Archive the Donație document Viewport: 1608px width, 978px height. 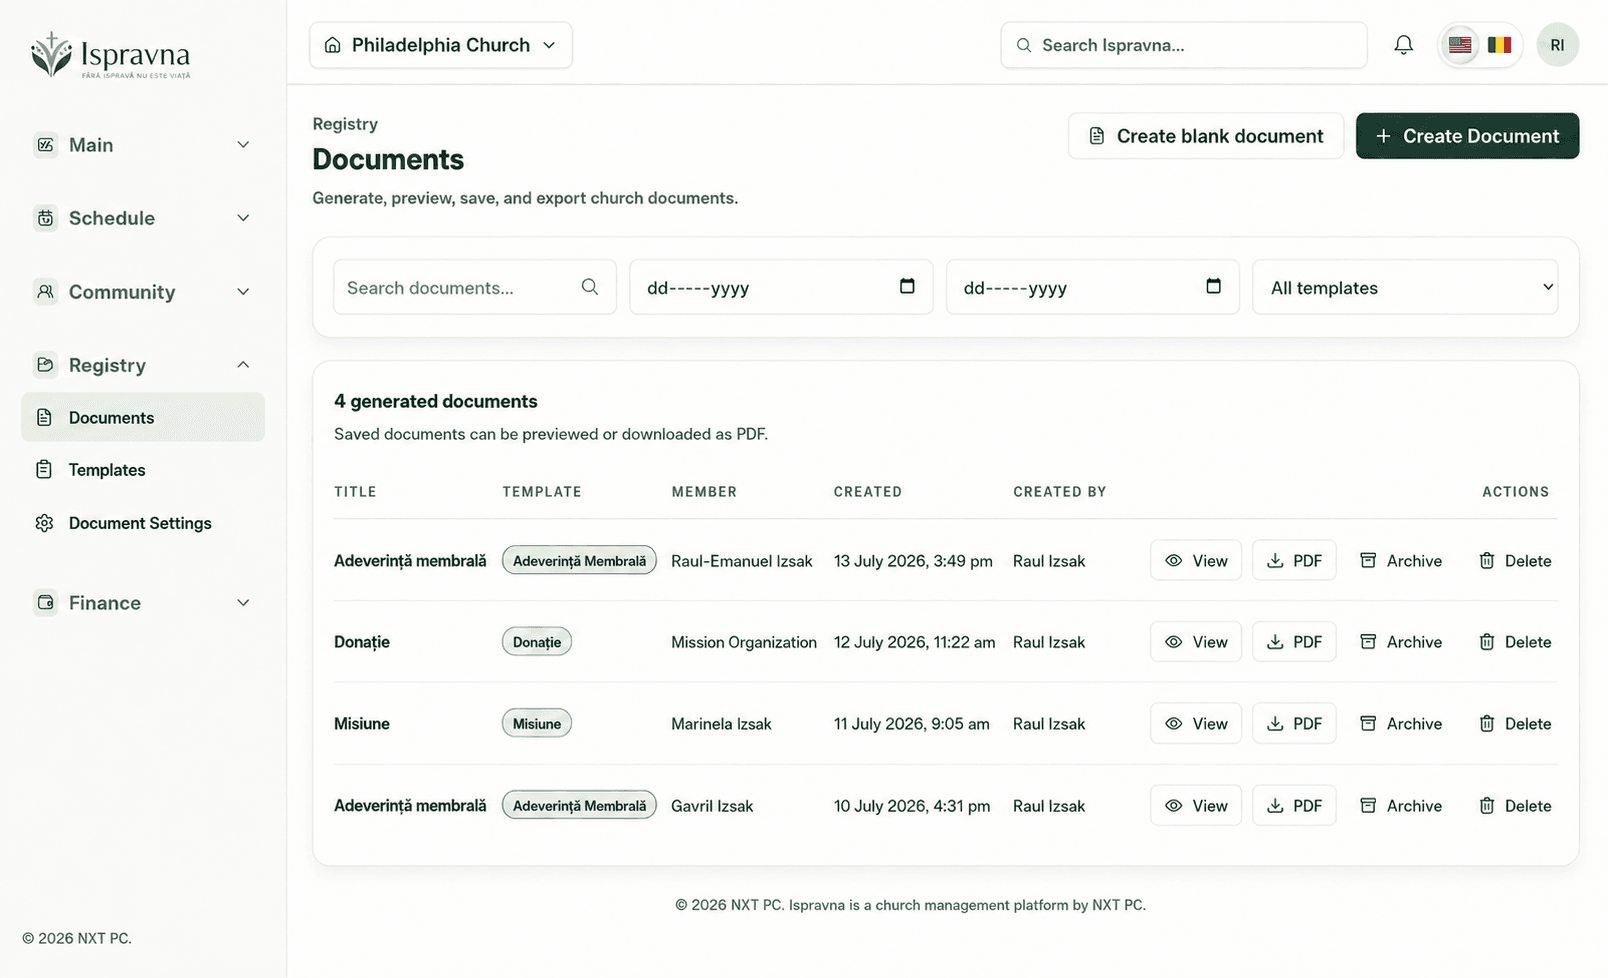click(x=1400, y=642)
